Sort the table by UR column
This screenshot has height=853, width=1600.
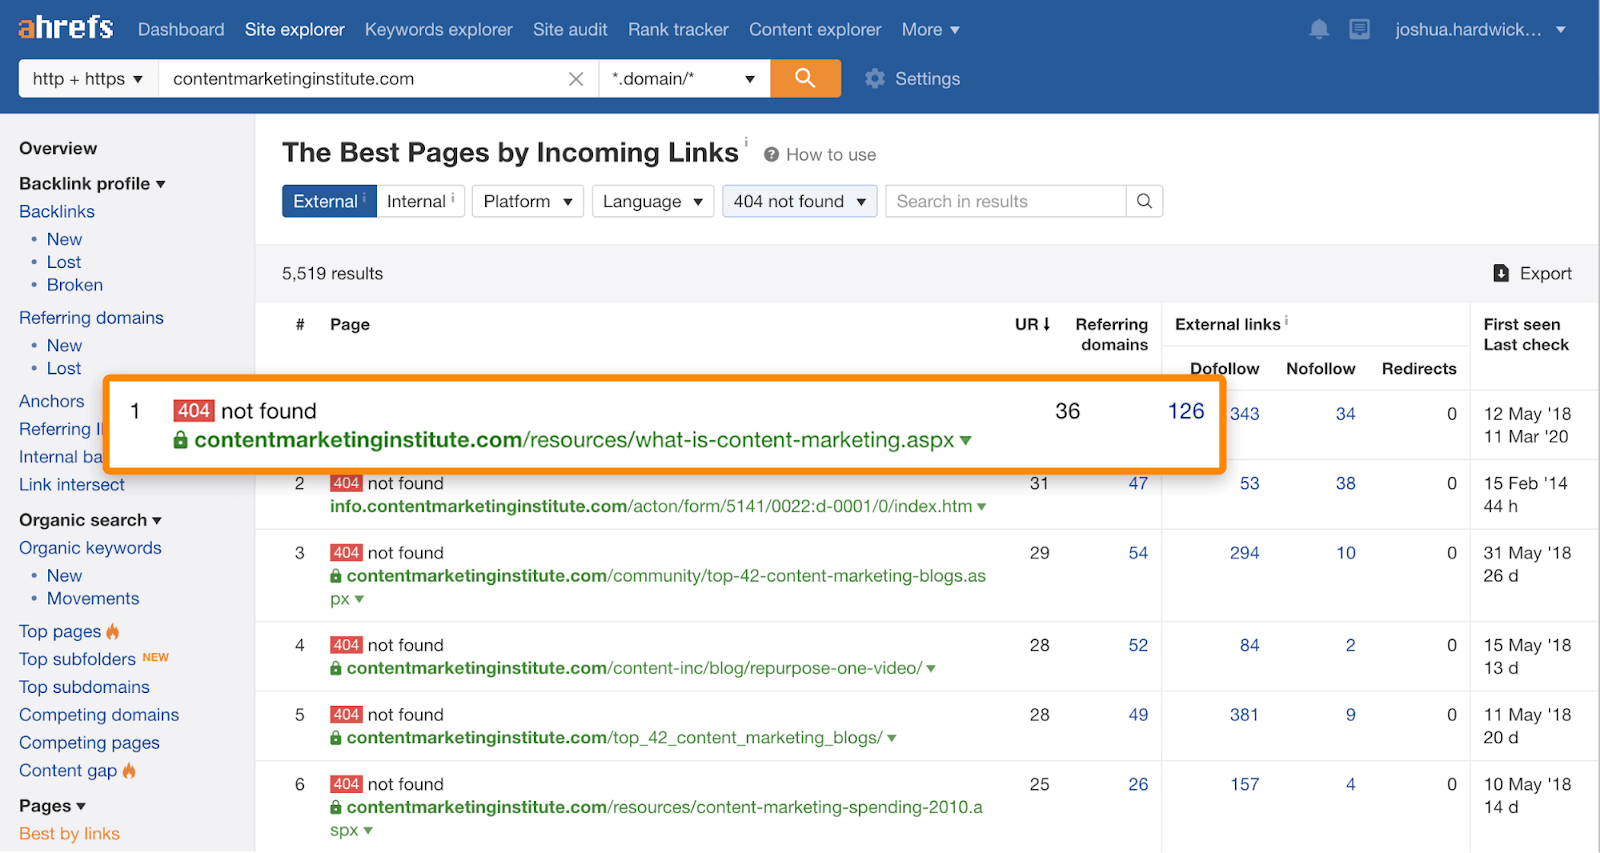pos(1032,324)
